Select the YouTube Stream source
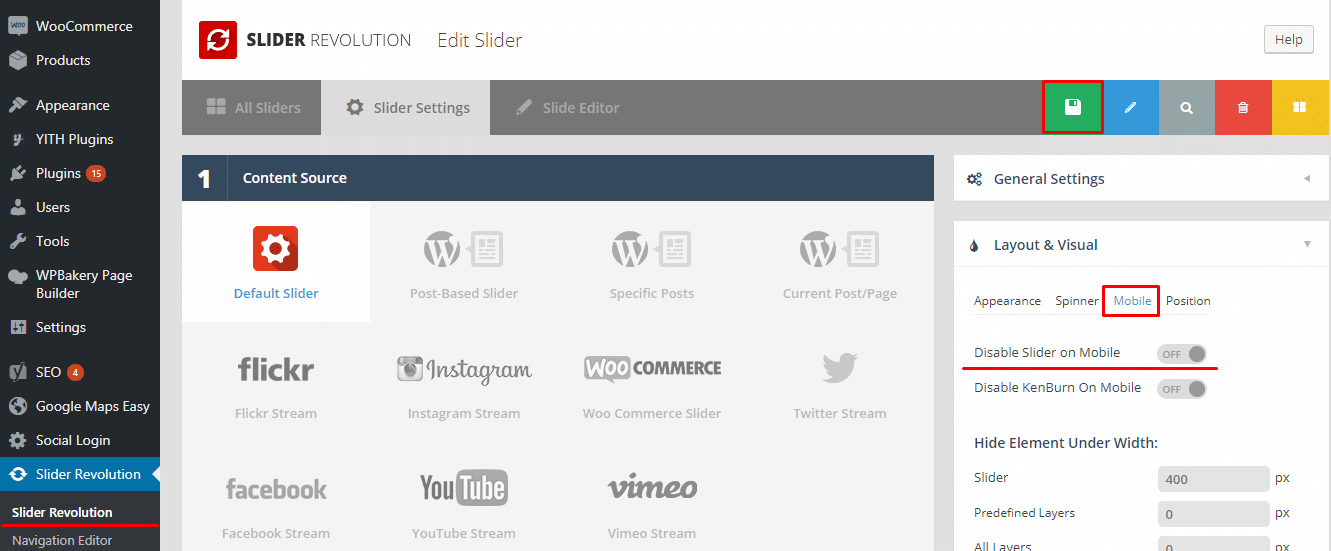 tap(464, 504)
